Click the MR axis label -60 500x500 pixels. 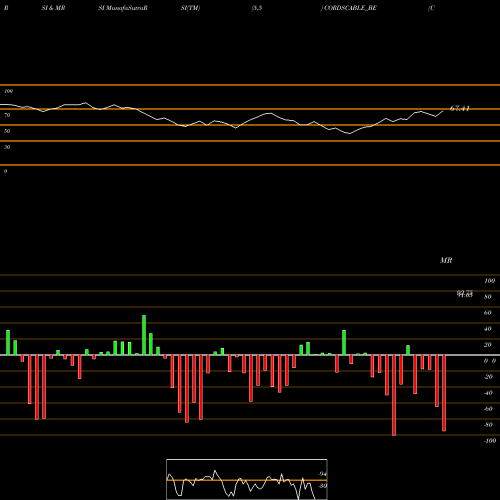(488, 409)
